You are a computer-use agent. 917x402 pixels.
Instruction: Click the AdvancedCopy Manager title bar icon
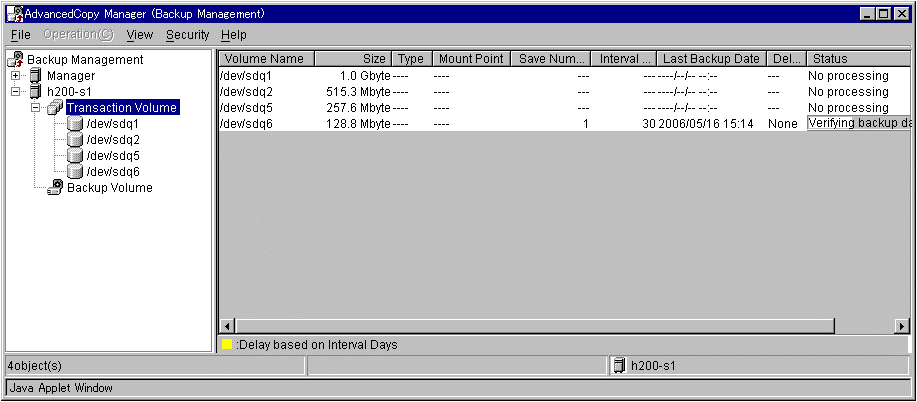point(14,13)
